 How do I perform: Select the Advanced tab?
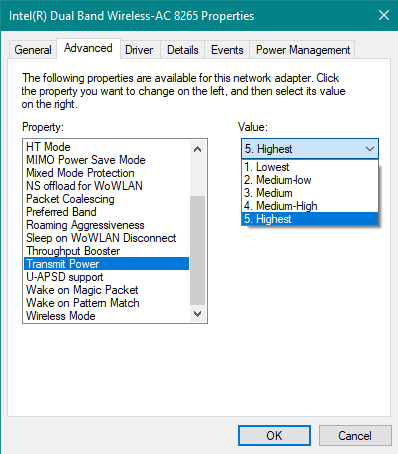point(88,49)
